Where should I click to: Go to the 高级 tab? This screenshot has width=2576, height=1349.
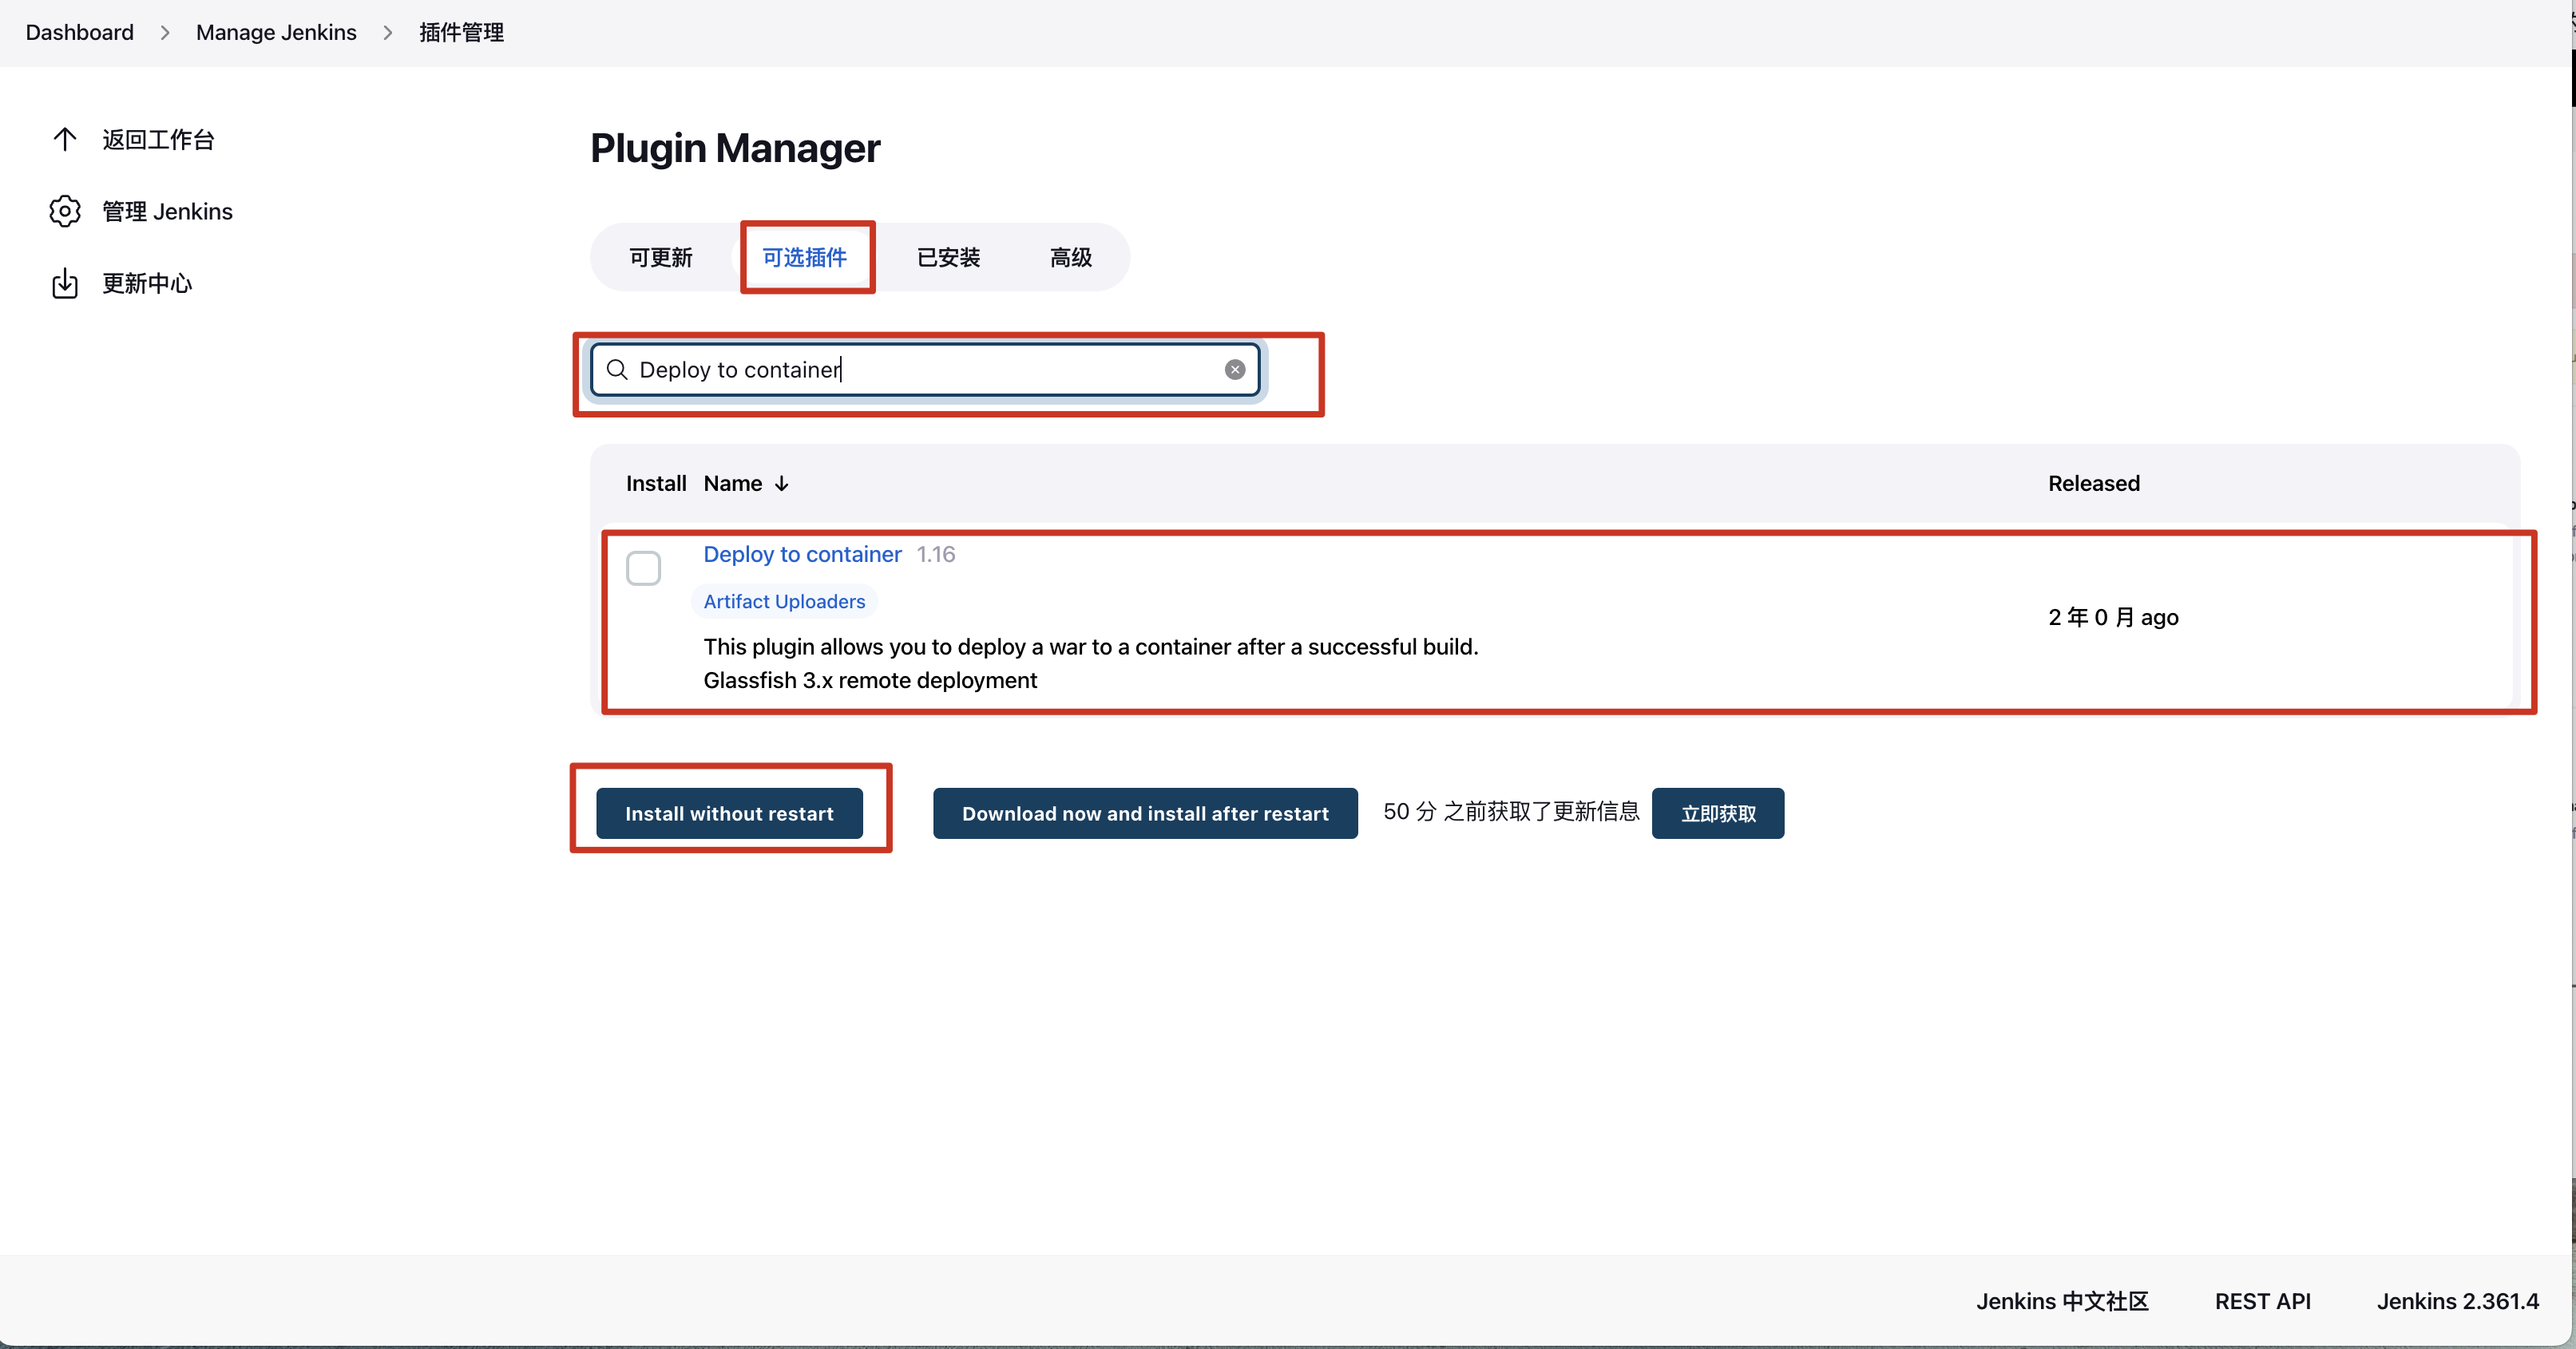pos(1070,257)
